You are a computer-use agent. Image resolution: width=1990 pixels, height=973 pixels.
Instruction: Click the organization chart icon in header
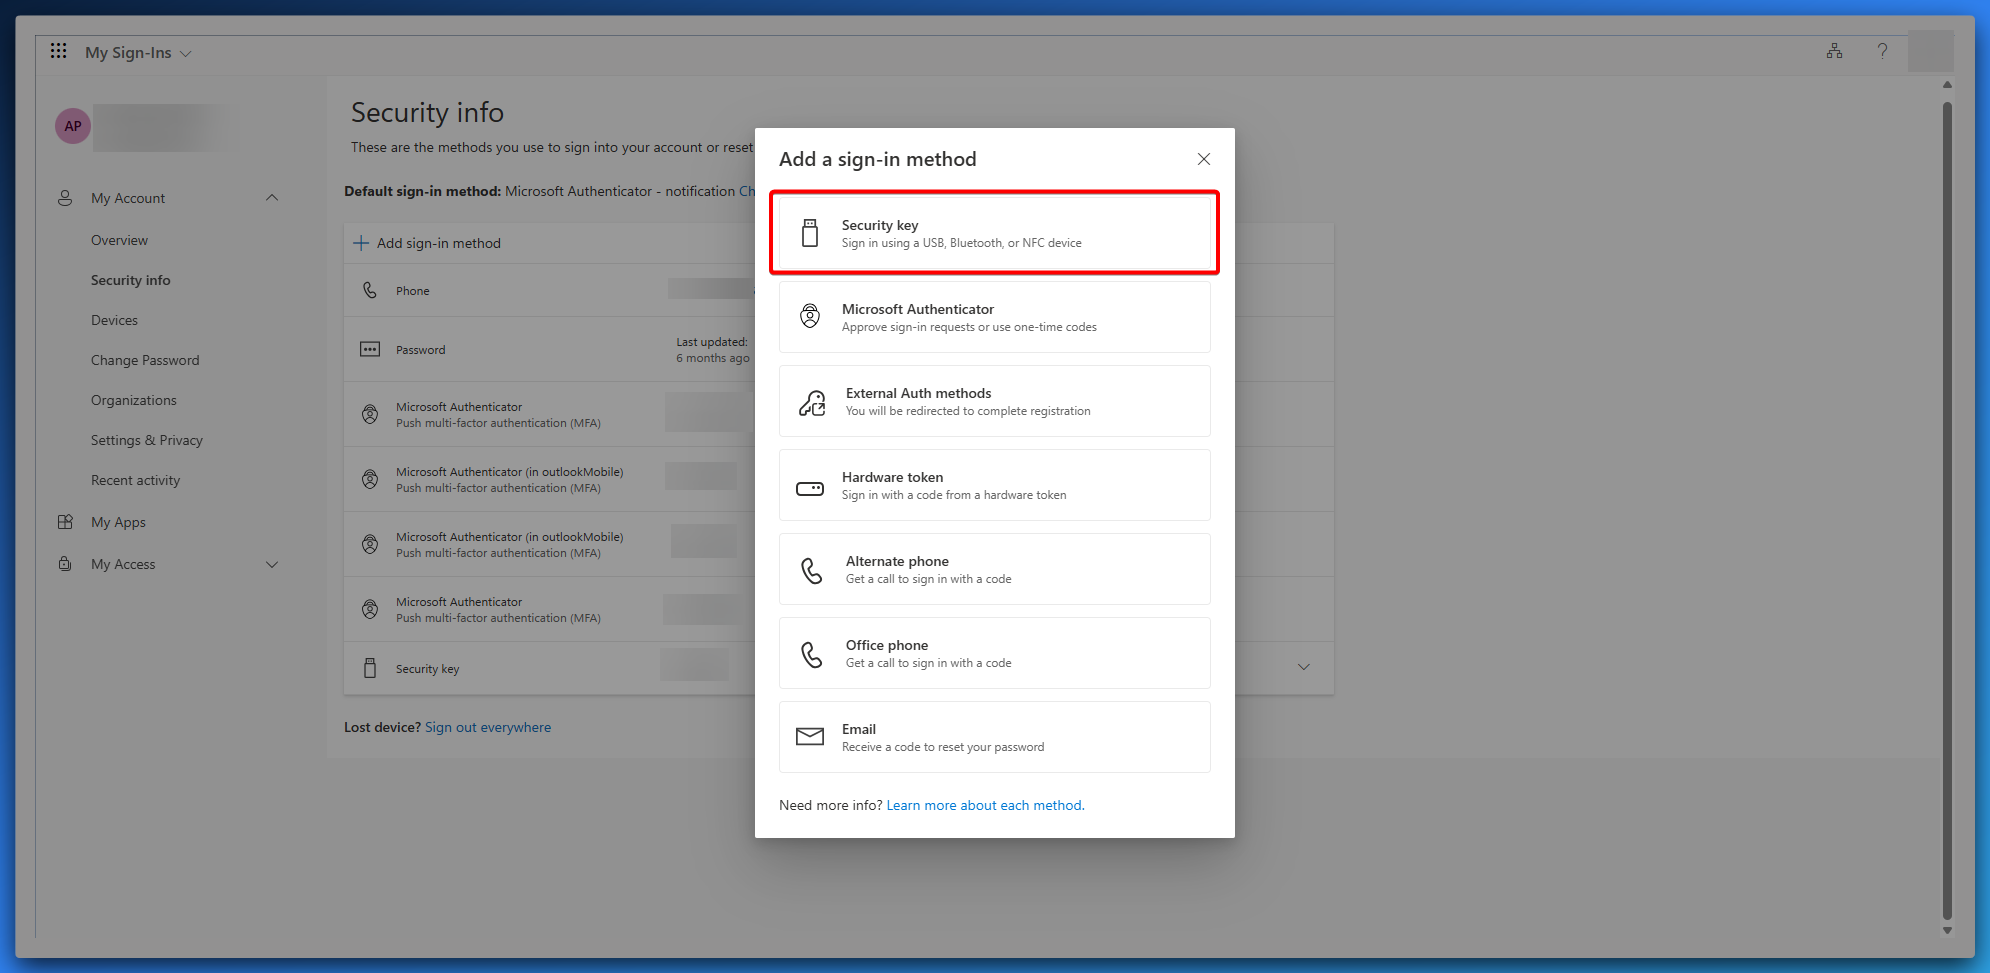(1834, 51)
